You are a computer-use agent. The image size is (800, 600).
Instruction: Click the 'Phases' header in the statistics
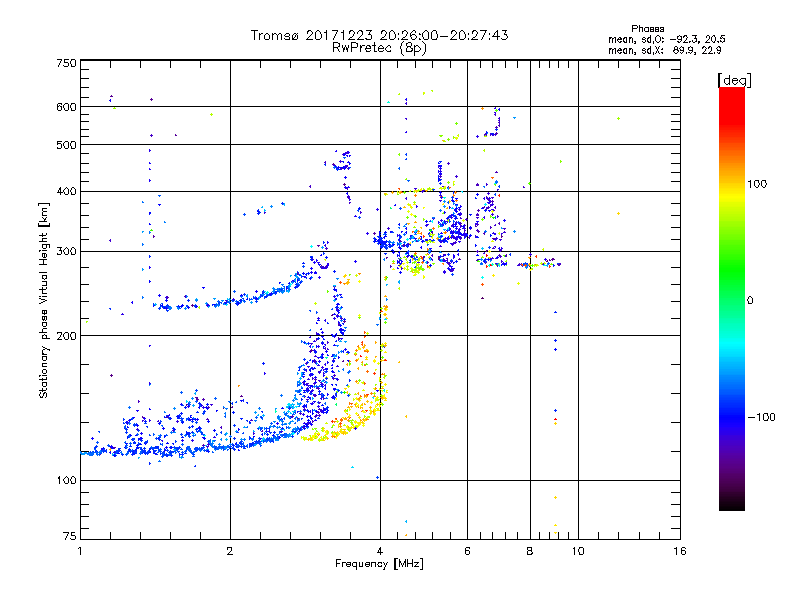click(647, 29)
